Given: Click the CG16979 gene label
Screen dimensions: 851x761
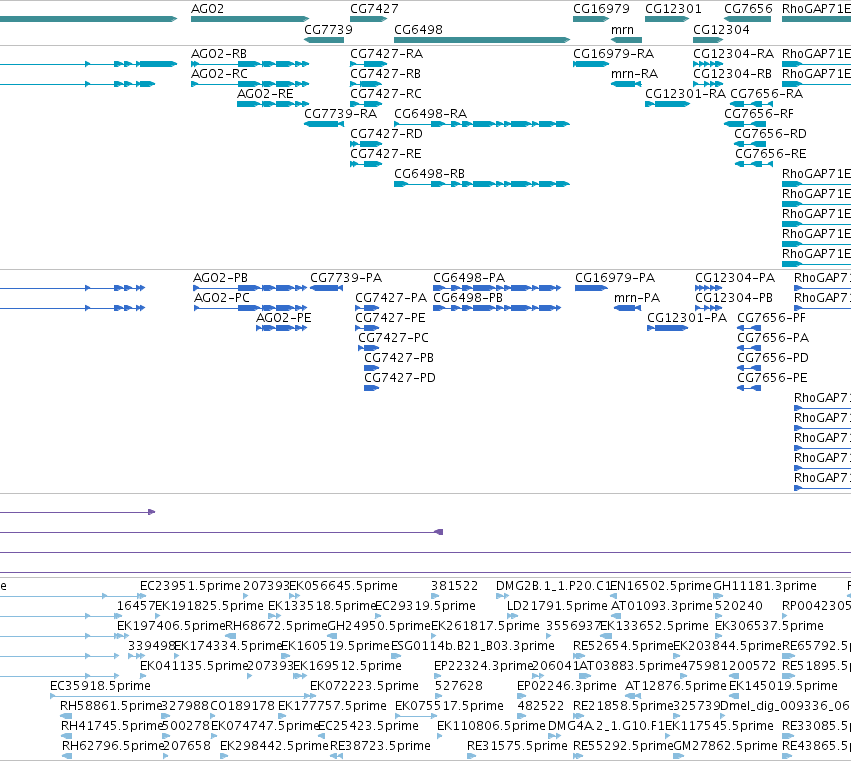Looking at the screenshot, I should pos(601,9).
